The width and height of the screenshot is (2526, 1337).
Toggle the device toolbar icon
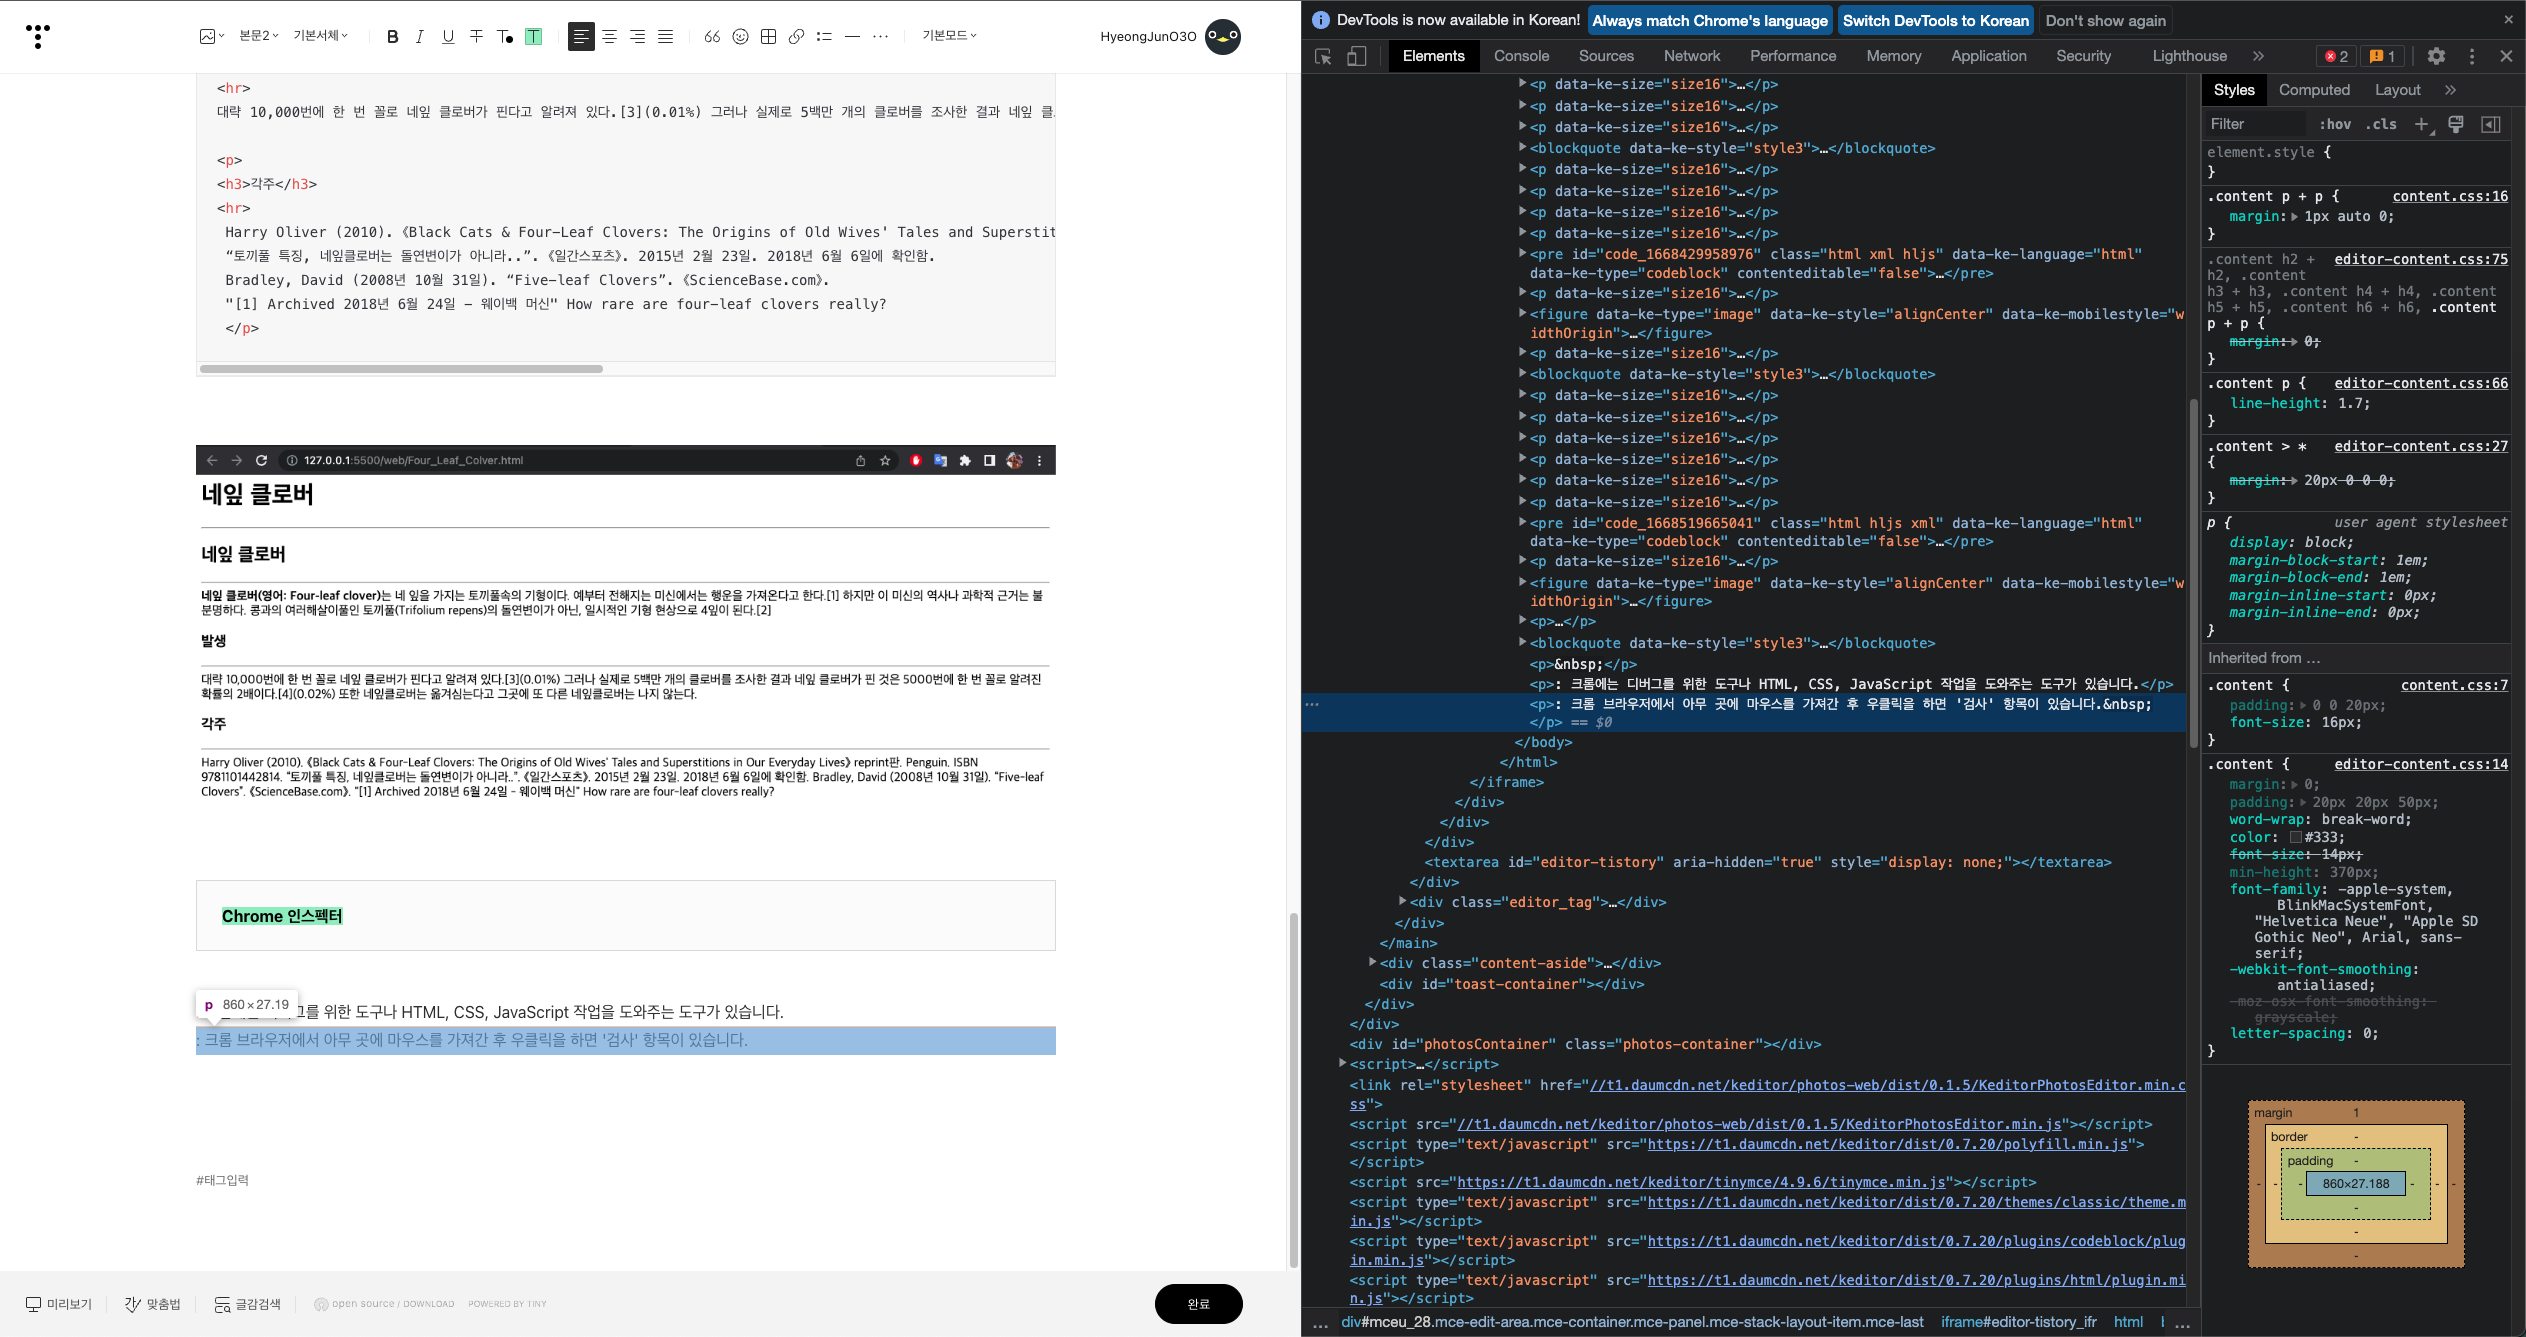[1356, 57]
